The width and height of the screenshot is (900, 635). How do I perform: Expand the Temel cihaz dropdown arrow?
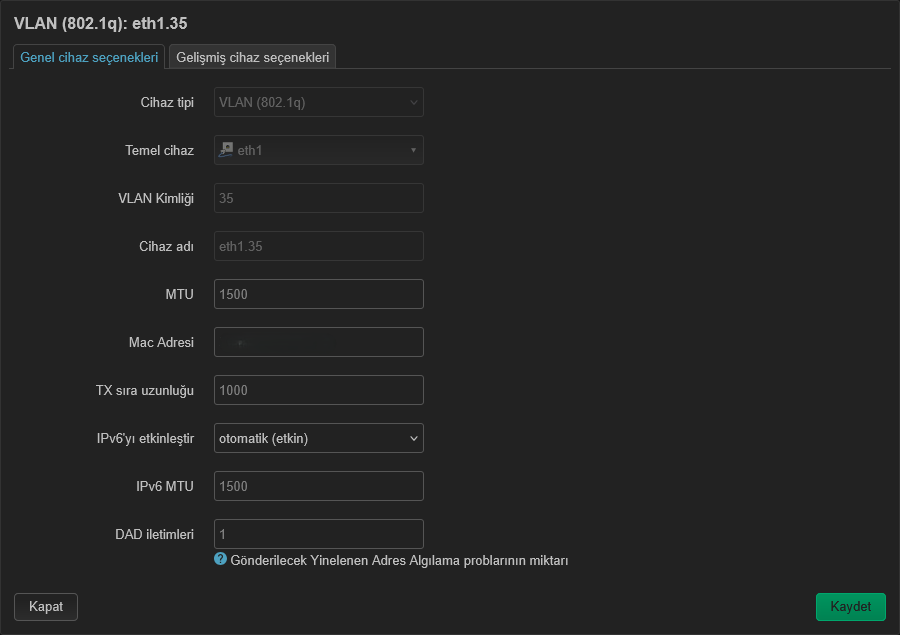pos(413,150)
